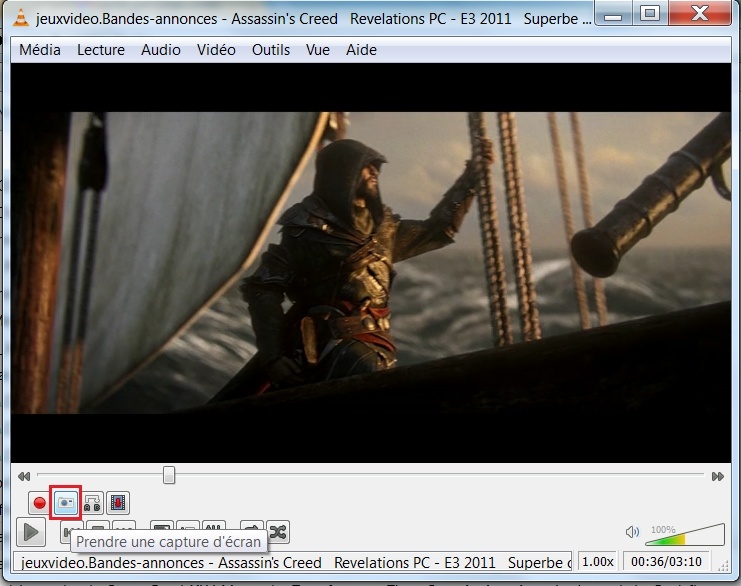This screenshot has height=586, width=741.
Task: Open the Audio menu
Action: pos(161,50)
